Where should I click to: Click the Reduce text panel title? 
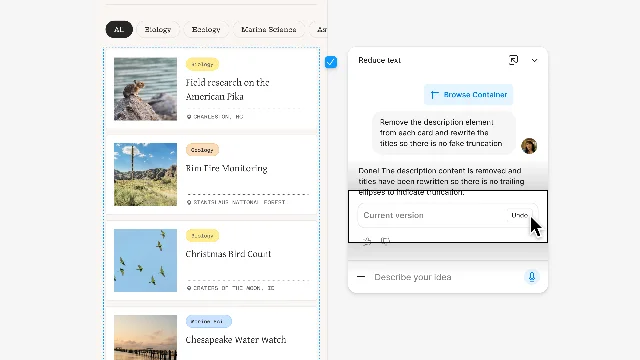pos(380,60)
